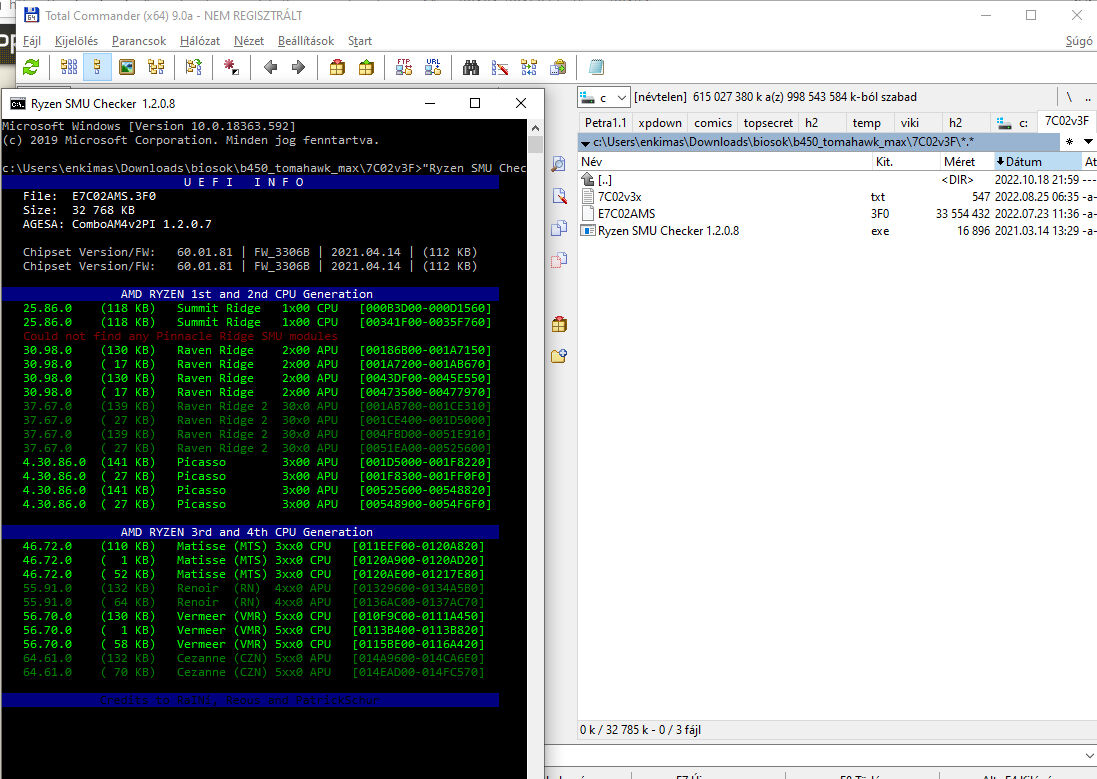Open the drive selection dropdown showing c

pyautogui.click(x=604, y=97)
